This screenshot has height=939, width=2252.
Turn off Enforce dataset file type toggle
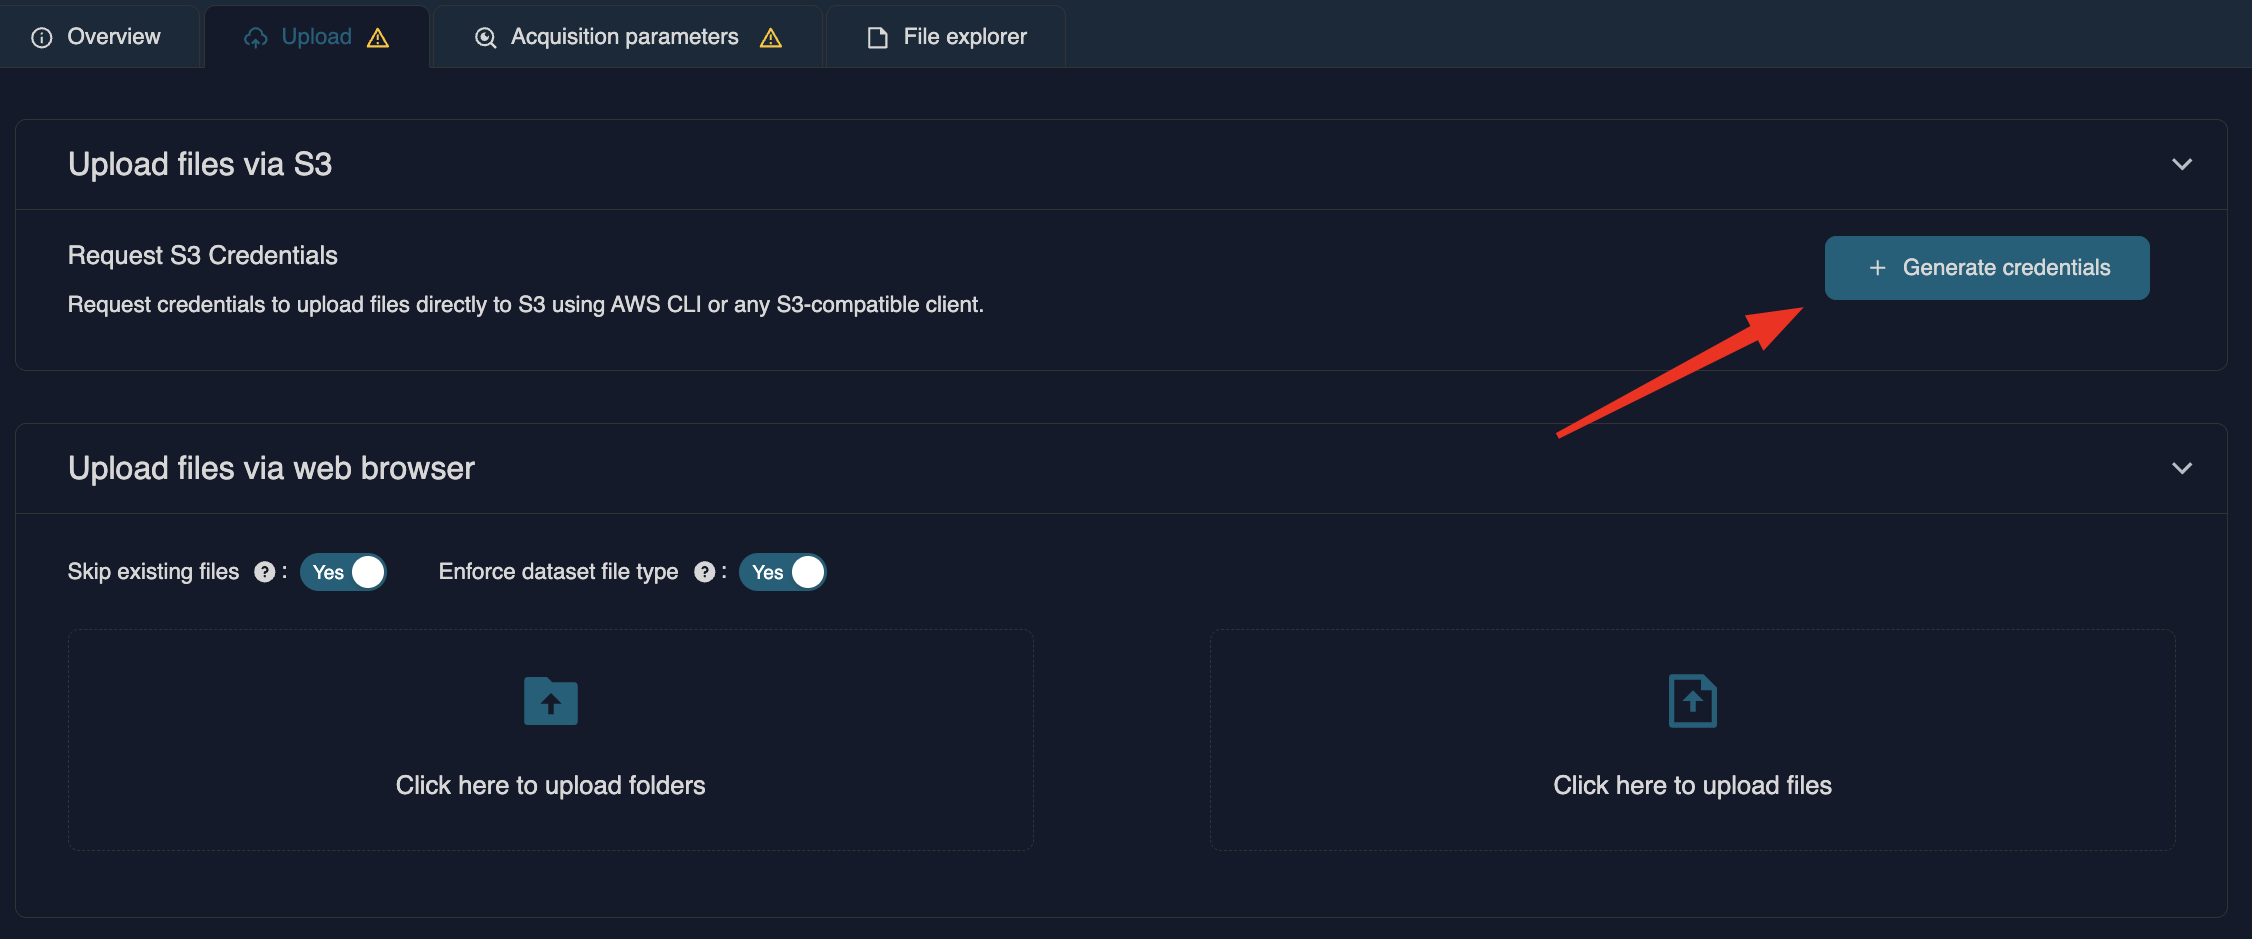click(x=782, y=572)
